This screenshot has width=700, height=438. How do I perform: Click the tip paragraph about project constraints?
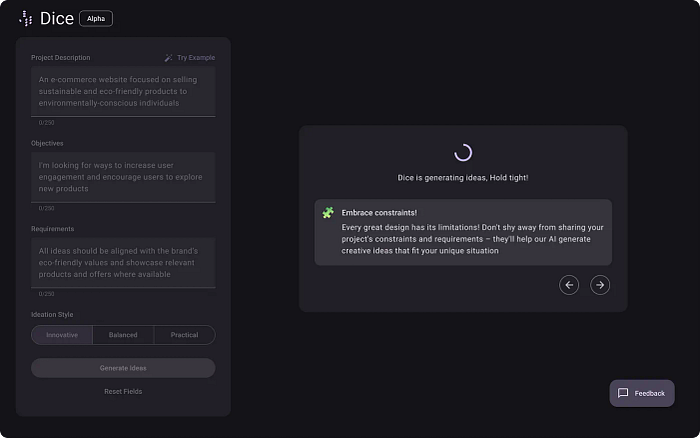472,239
